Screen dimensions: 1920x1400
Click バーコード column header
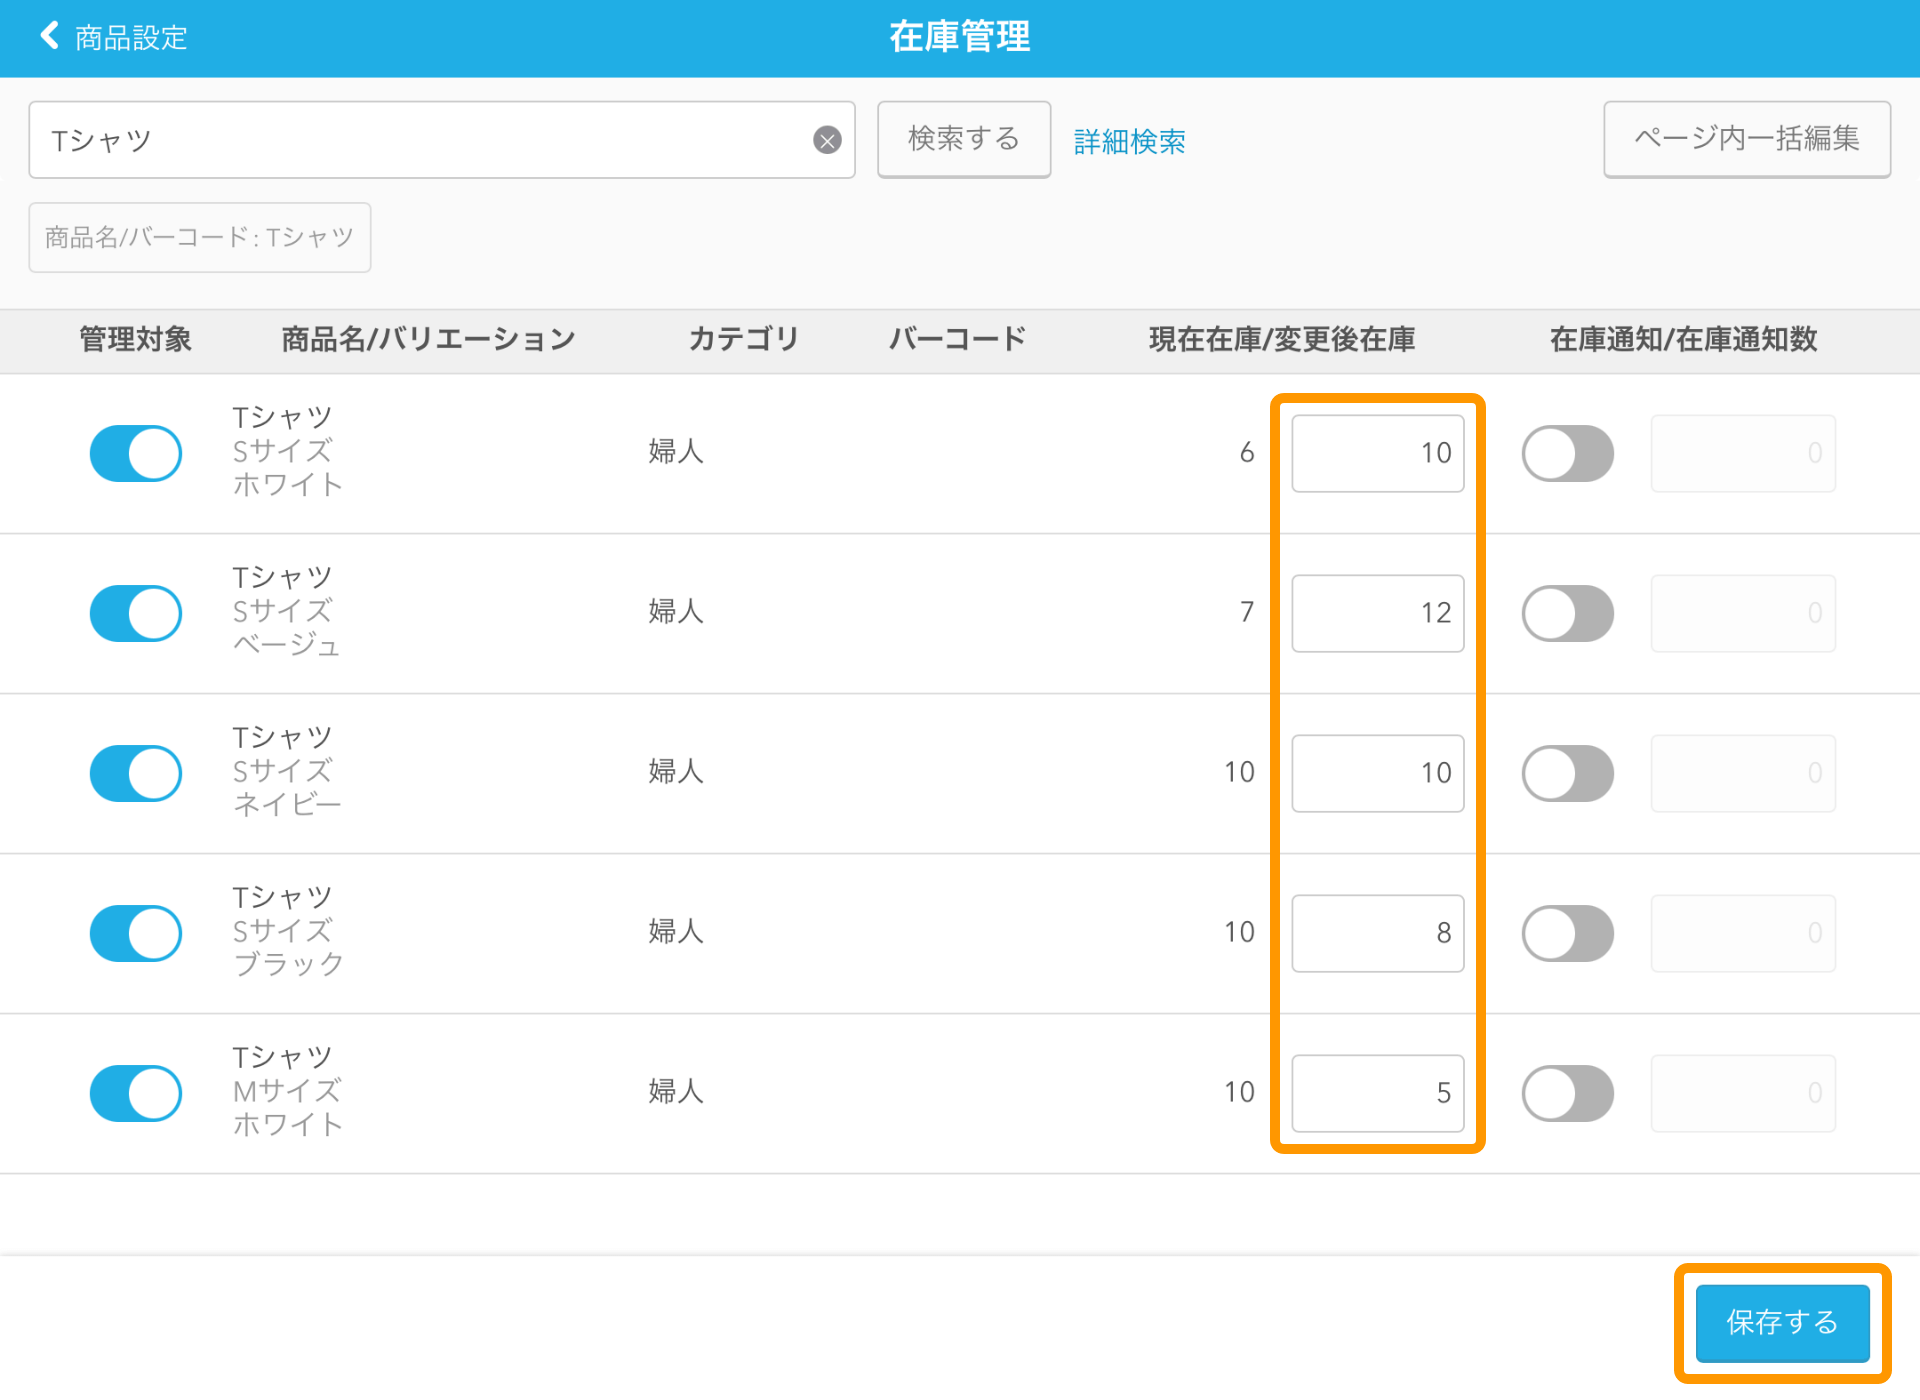[x=958, y=339]
